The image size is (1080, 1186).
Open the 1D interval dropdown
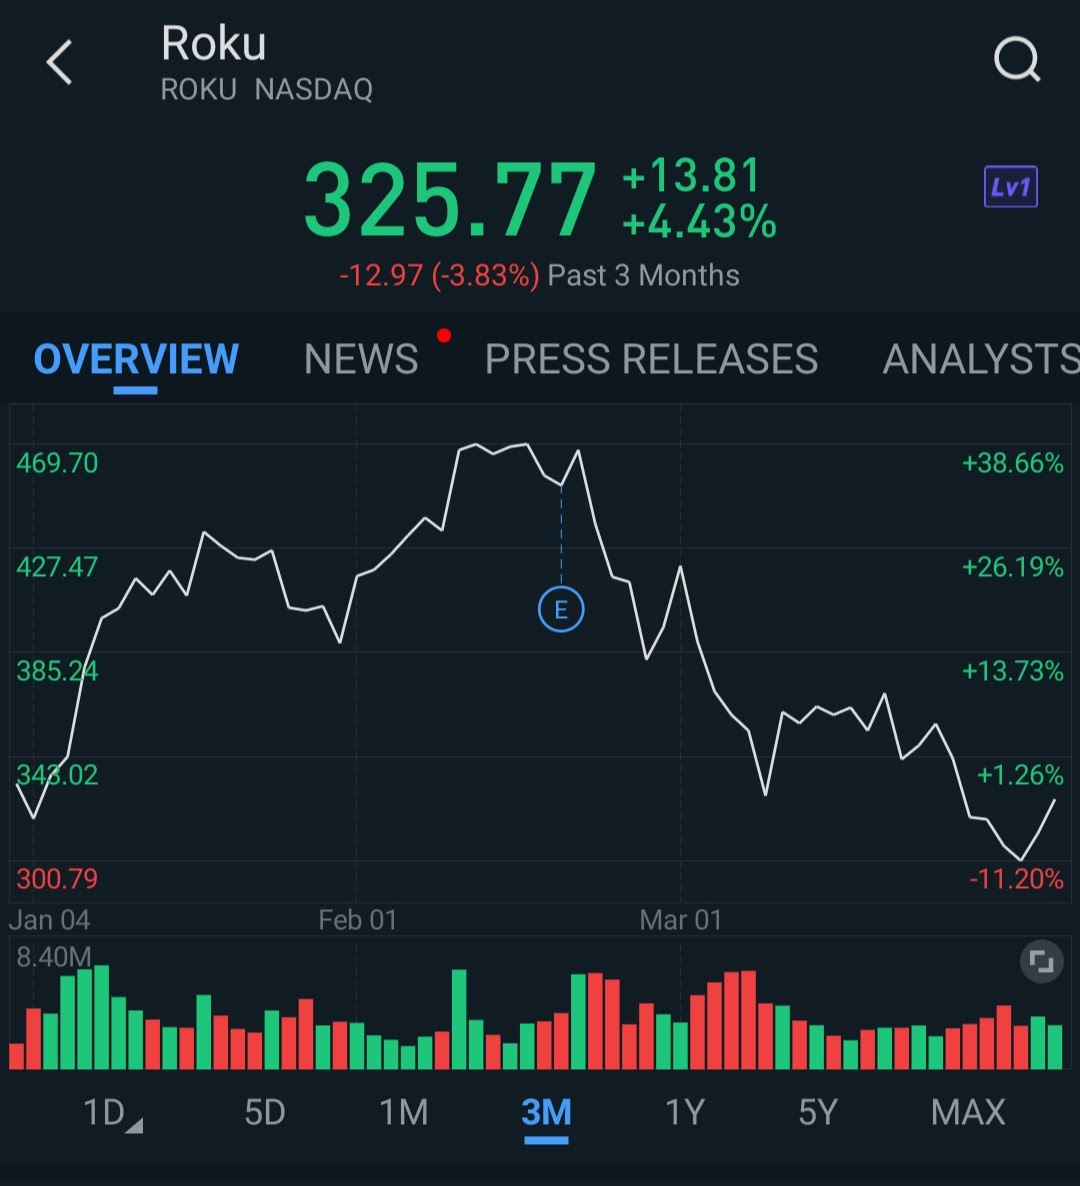tap(112, 1113)
